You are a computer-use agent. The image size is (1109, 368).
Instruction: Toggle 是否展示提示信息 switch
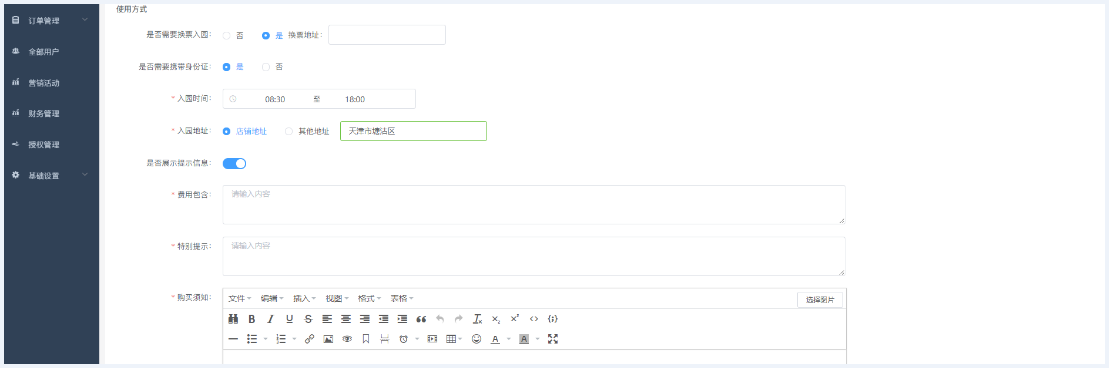[234, 163]
